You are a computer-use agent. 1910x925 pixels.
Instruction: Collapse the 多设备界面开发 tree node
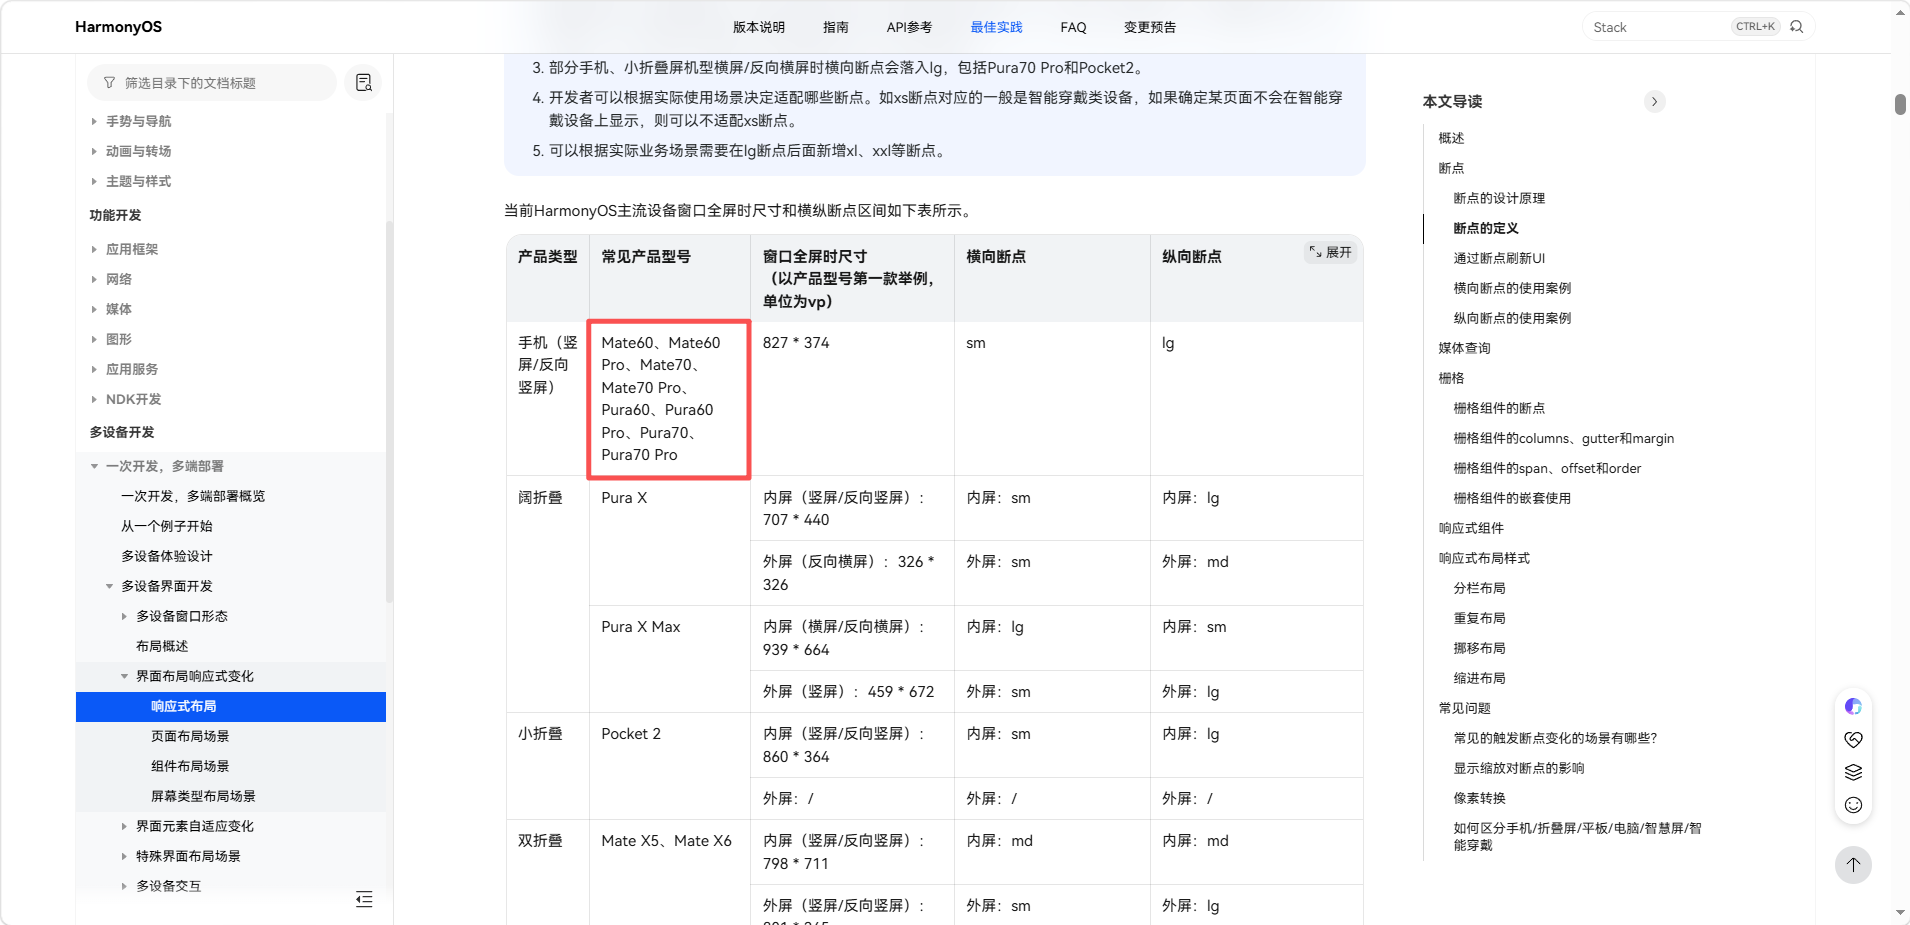click(109, 586)
